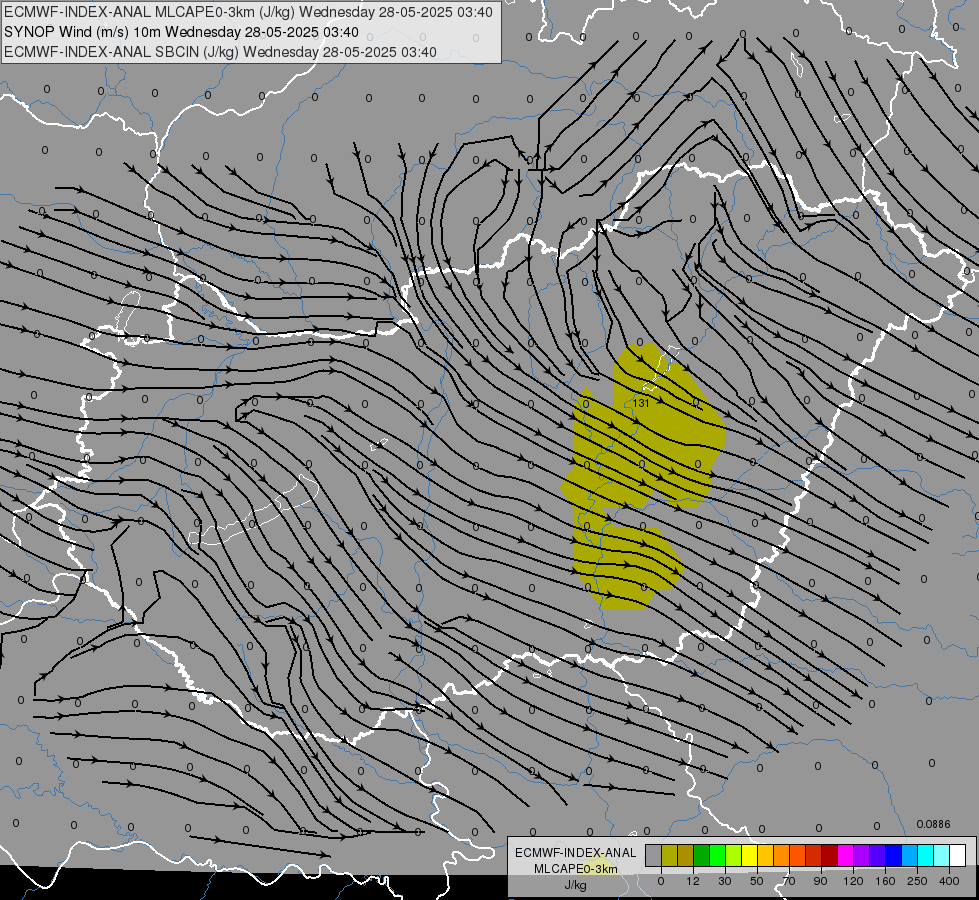Click the legend tick value 400
Image resolution: width=979 pixels, height=900 pixels.
tap(949, 881)
